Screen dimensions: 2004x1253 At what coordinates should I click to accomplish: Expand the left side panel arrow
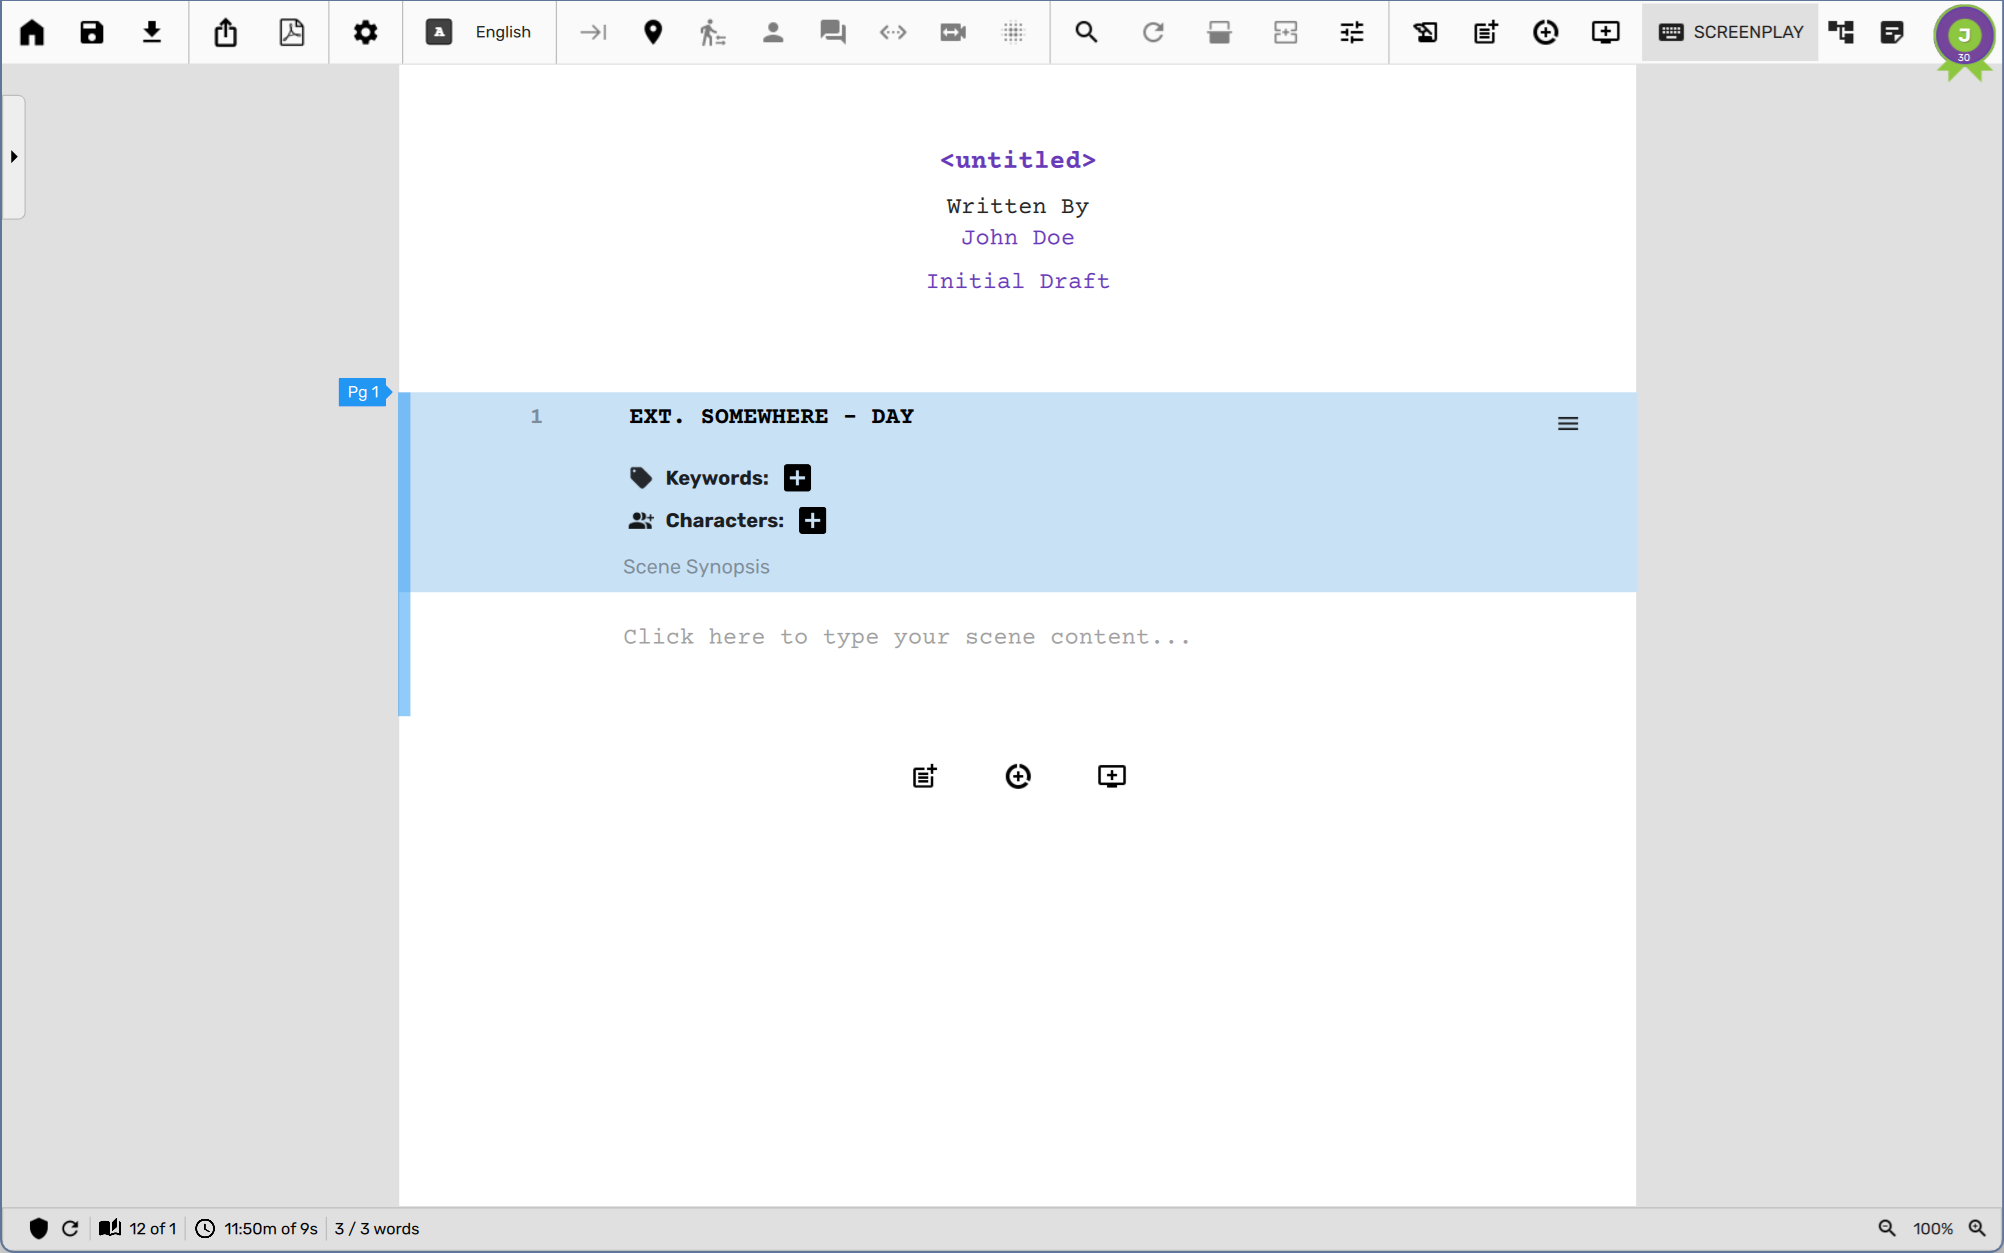click(14, 157)
